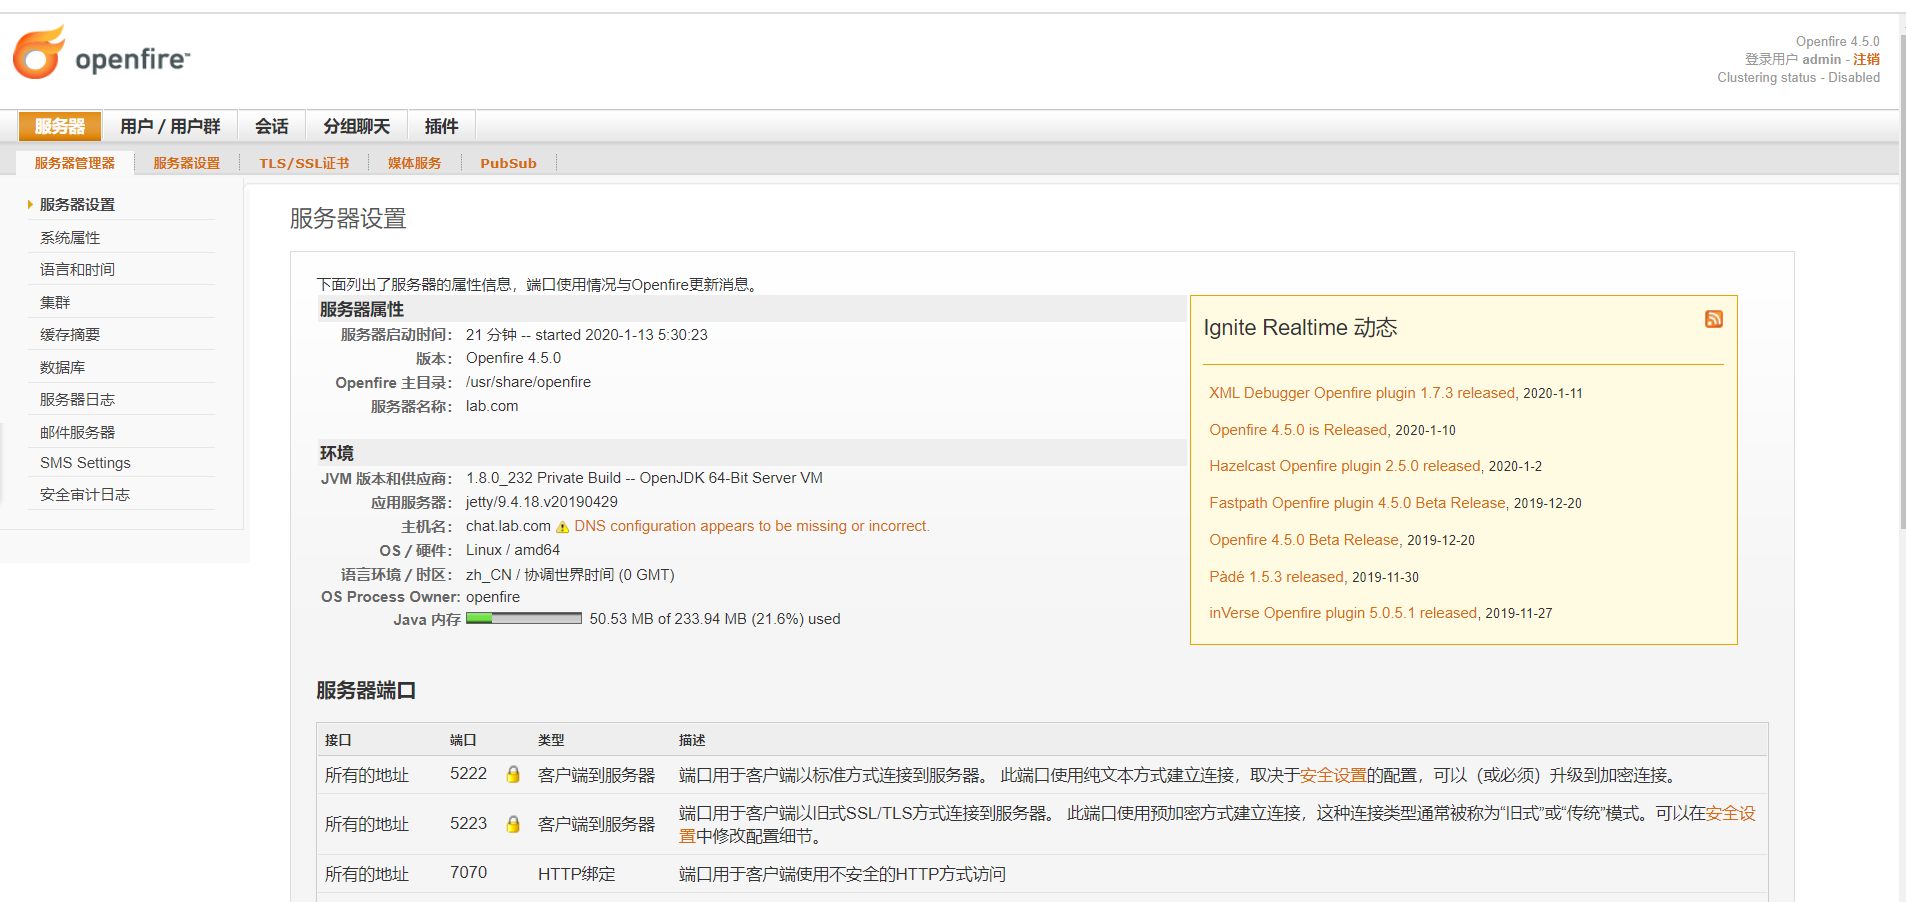Click the 'Linux / amd64' OS value
Image resolution: width=1906 pixels, height=902 pixels.
(x=513, y=550)
